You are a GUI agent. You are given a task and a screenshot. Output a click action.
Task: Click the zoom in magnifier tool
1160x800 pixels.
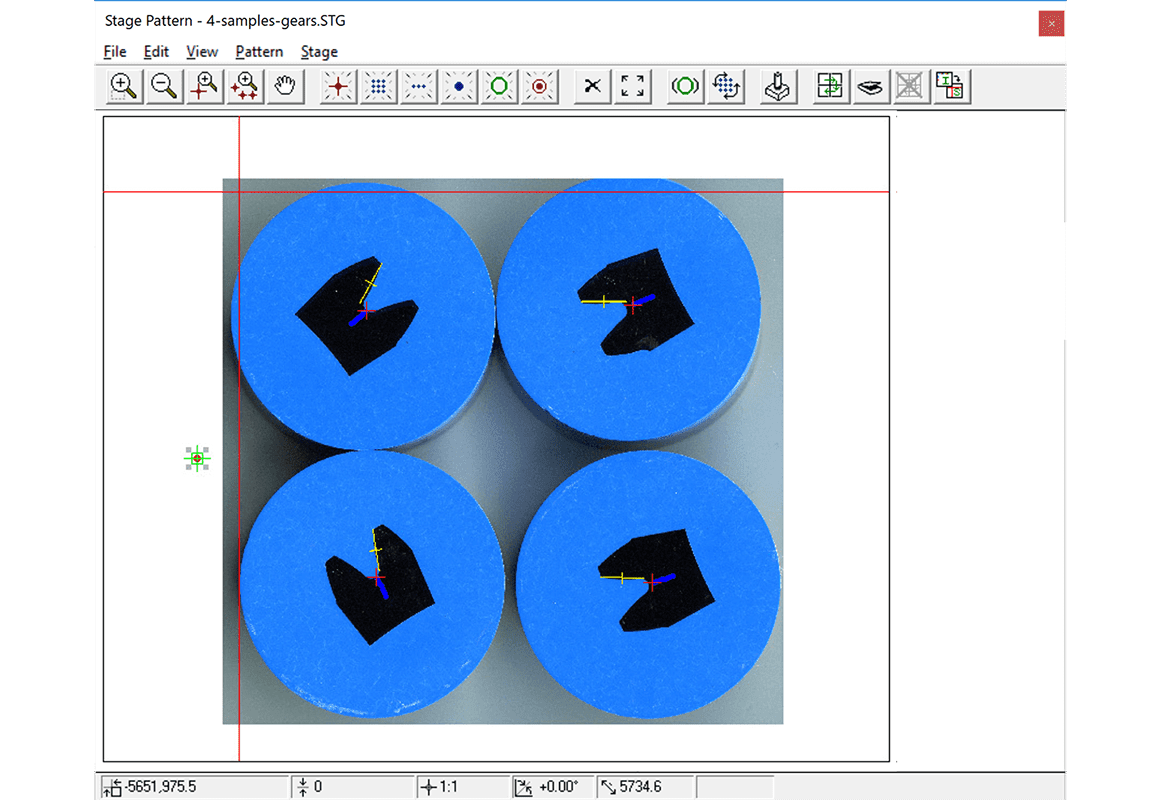pos(123,87)
